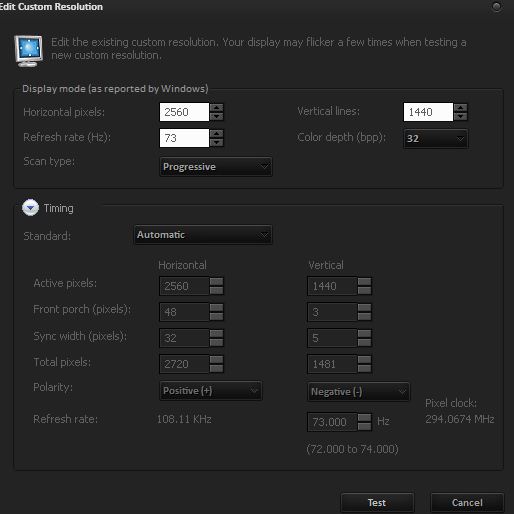Click the round button in title bar

496,7
